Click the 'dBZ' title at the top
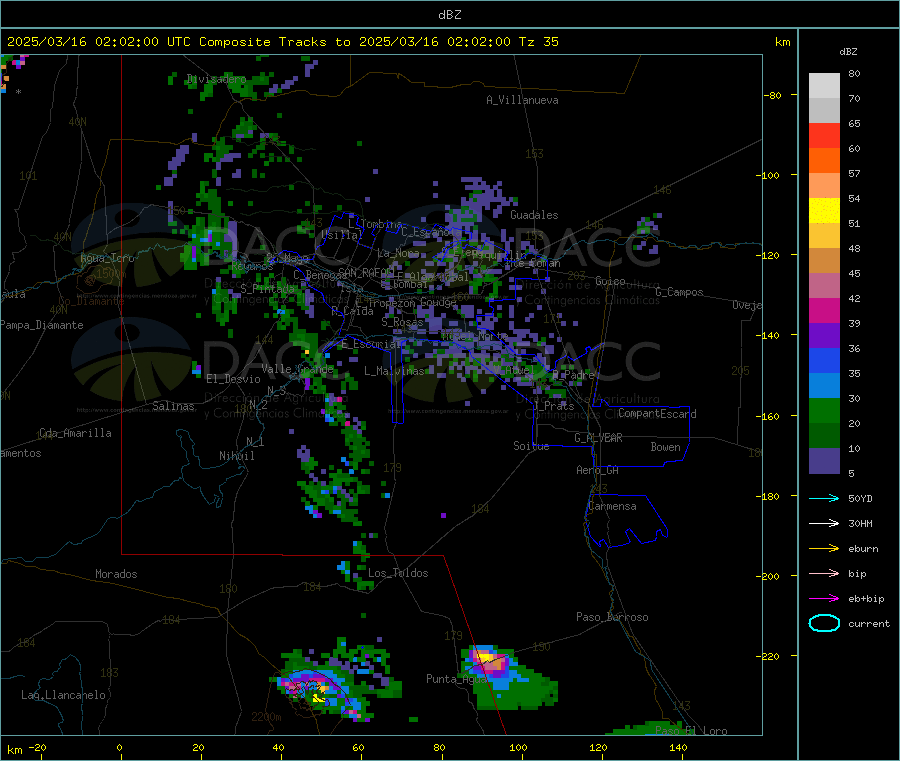The height and width of the screenshot is (761, 900). [x=449, y=15]
